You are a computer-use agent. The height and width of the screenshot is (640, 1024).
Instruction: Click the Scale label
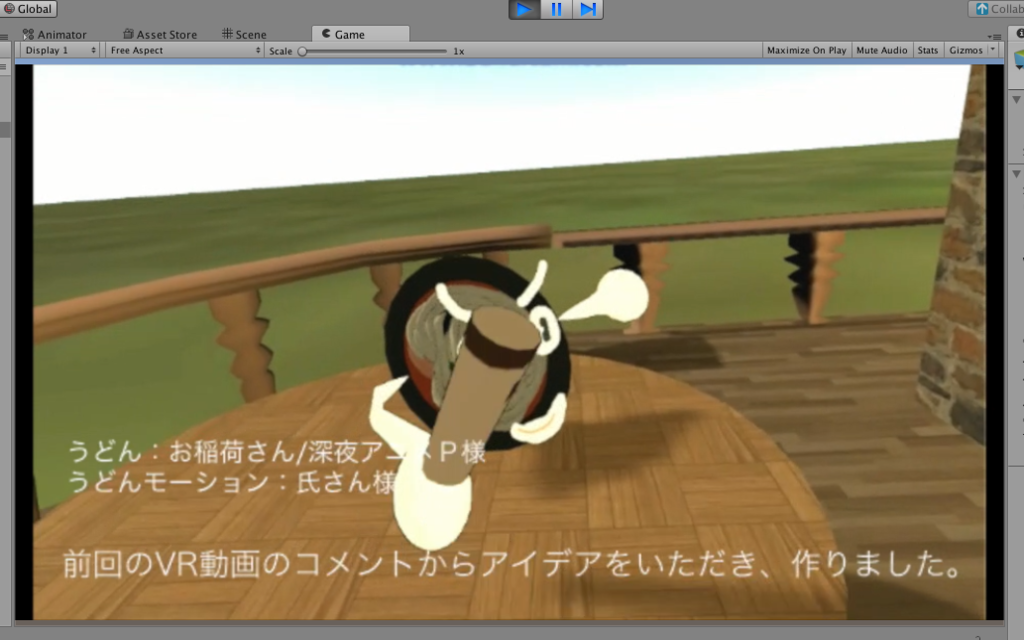(280, 51)
